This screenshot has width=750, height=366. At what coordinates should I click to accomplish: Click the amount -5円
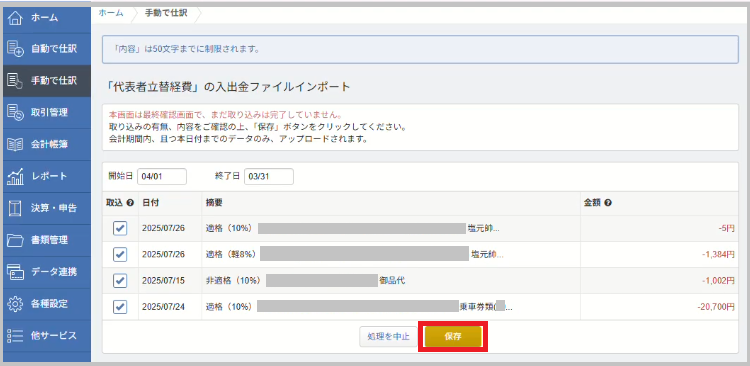pos(726,229)
